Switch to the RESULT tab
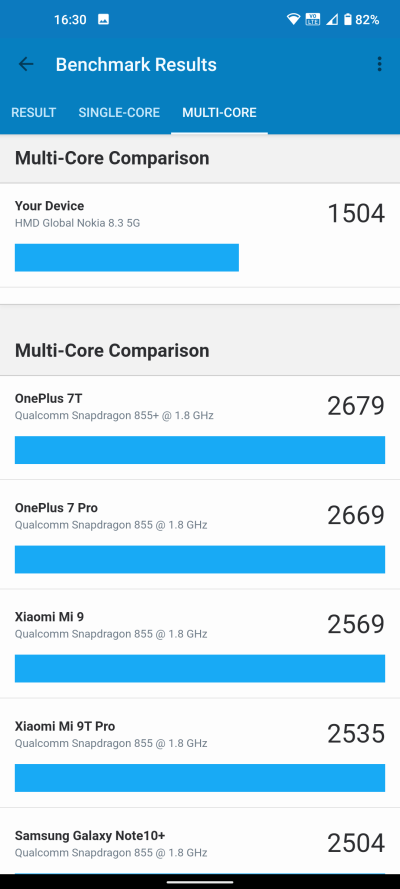Viewport: 400px width, 889px height. point(33,112)
